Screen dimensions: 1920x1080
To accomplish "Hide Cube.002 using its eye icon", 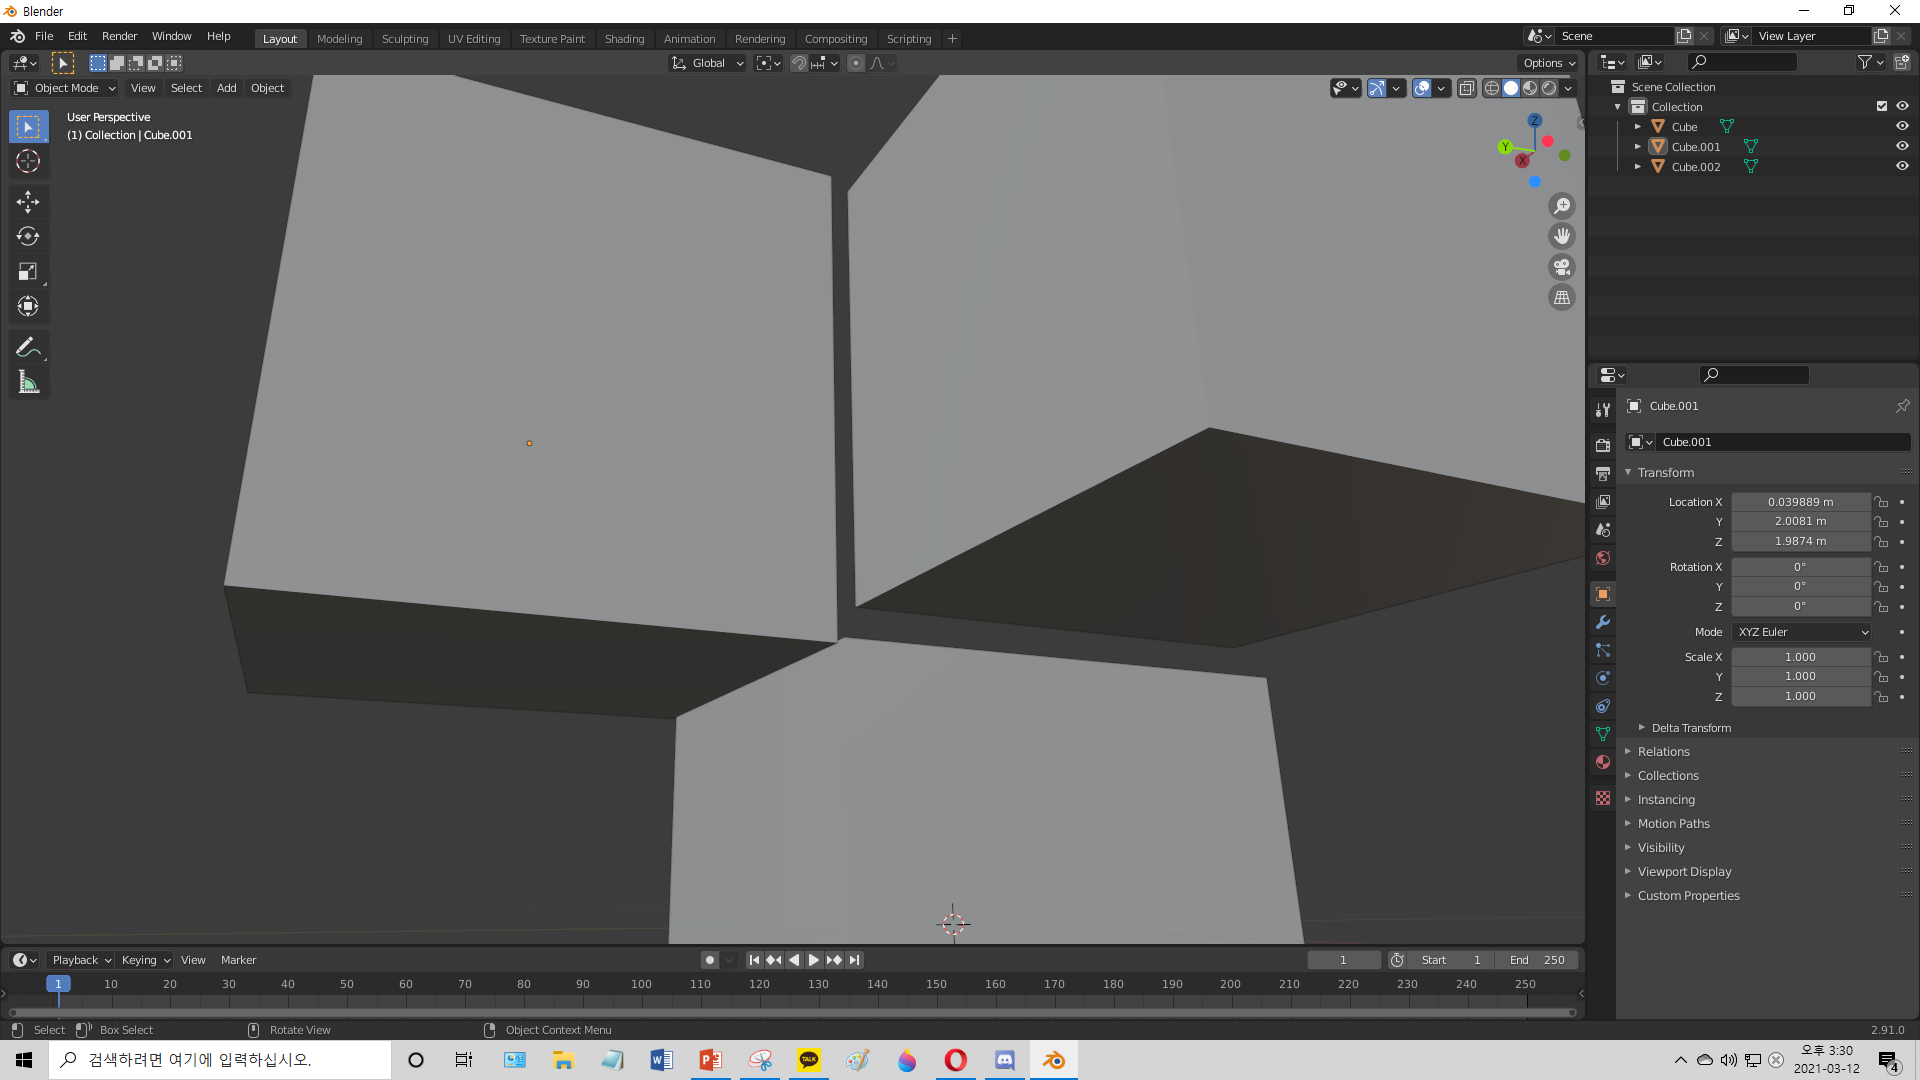I will click(1902, 167).
